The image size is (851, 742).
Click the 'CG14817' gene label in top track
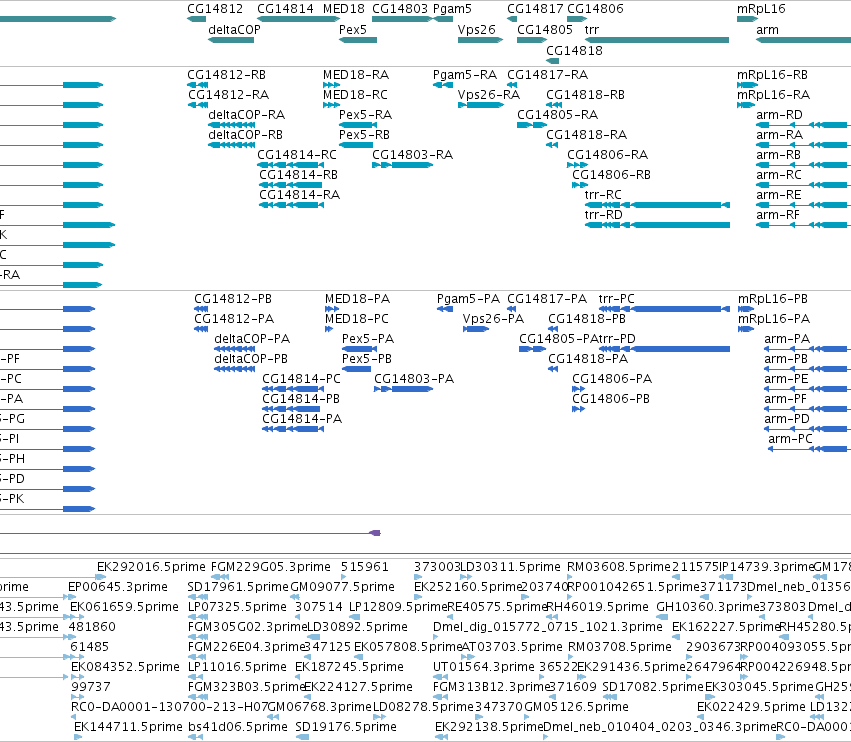click(535, 9)
